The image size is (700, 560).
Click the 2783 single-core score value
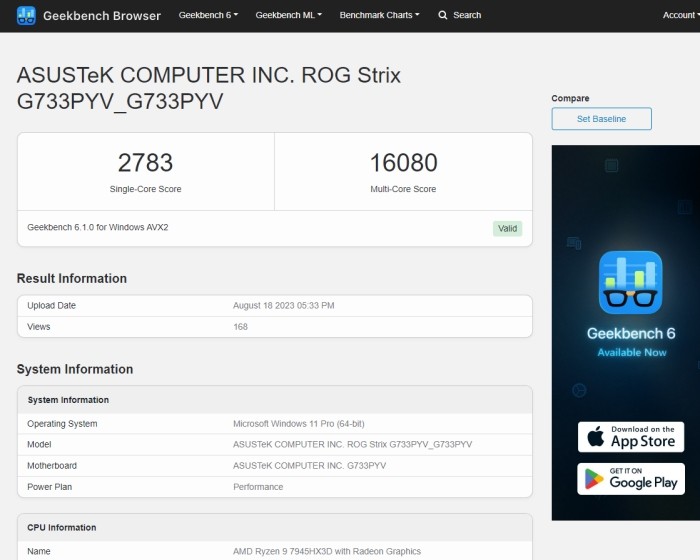(145, 163)
